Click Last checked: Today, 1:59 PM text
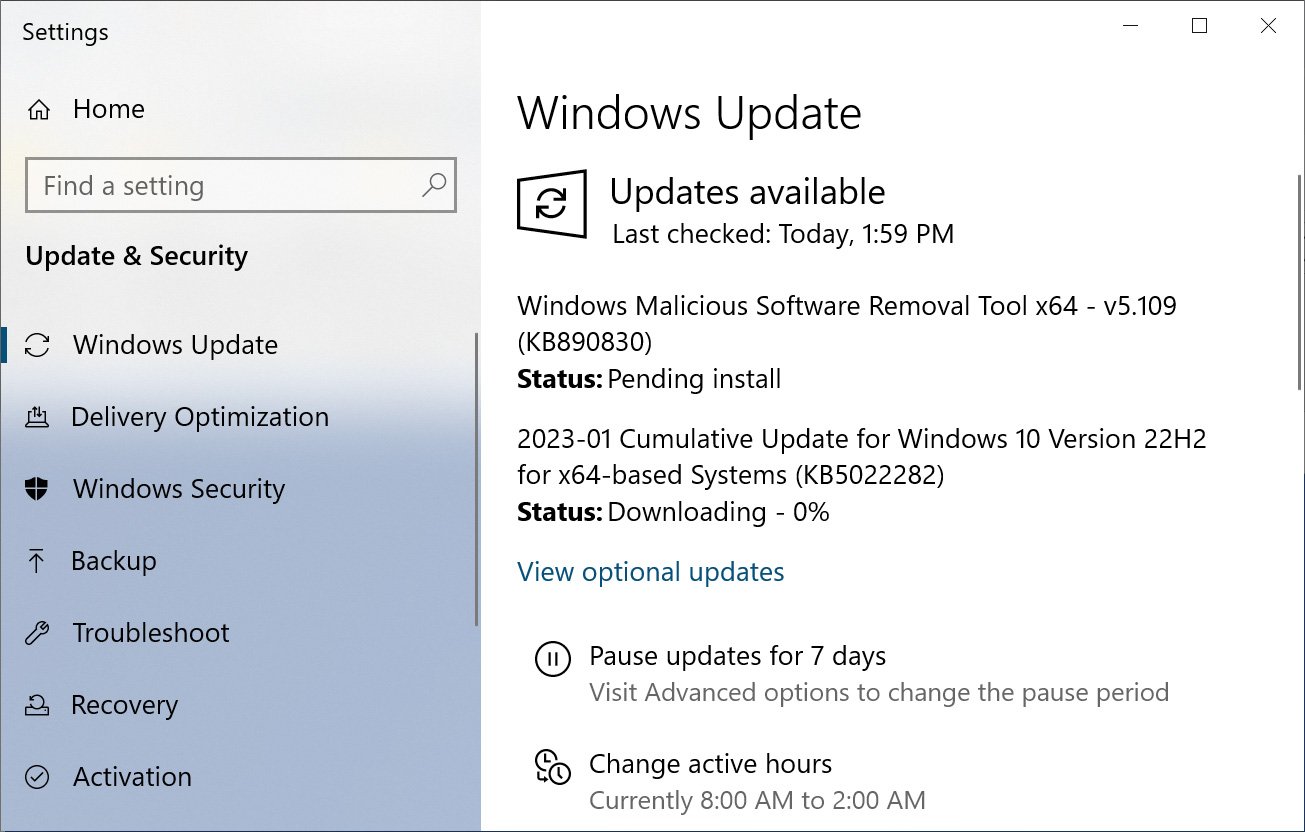The width and height of the screenshot is (1305, 832). [783, 234]
